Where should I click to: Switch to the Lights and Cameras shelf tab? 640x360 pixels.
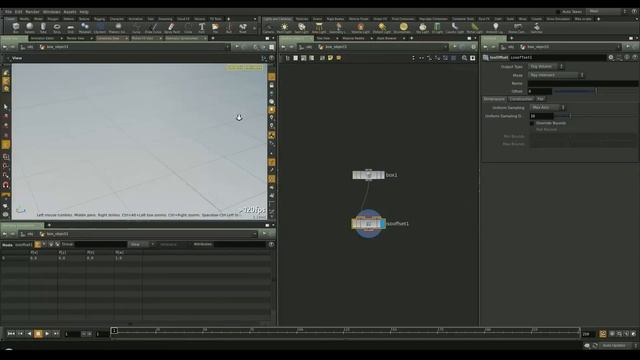(278, 19)
